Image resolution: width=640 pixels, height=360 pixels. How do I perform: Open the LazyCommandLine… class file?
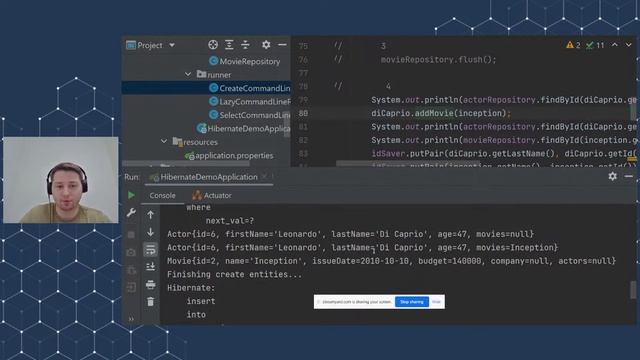point(255,102)
